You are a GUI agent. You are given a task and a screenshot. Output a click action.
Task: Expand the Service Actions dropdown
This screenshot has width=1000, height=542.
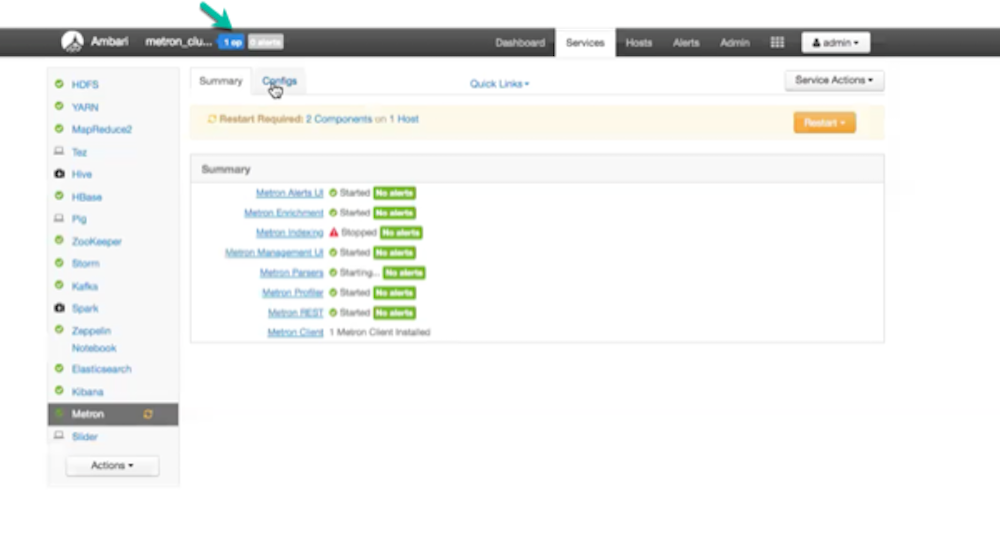pyautogui.click(x=834, y=80)
